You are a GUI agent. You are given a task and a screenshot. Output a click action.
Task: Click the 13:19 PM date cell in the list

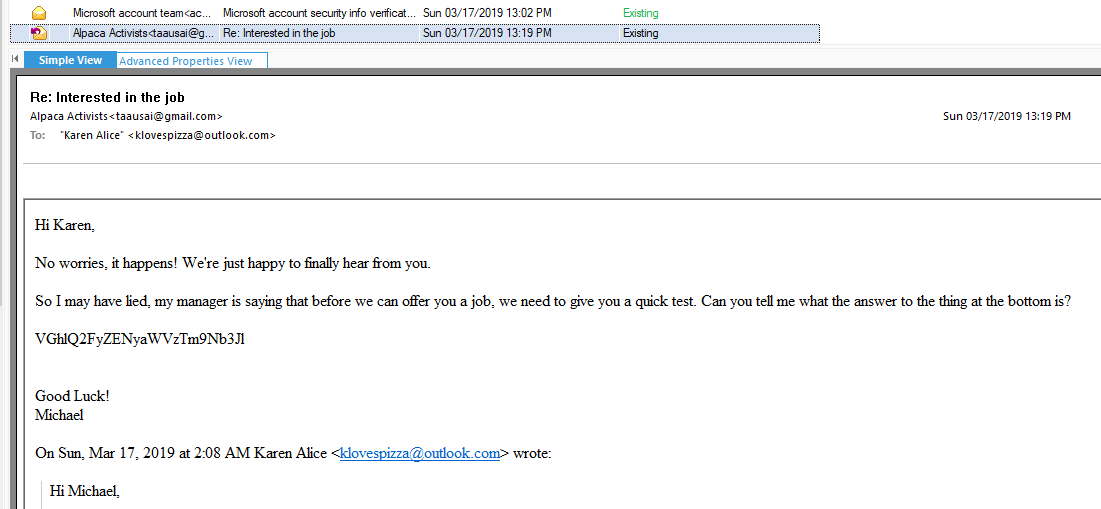point(487,33)
